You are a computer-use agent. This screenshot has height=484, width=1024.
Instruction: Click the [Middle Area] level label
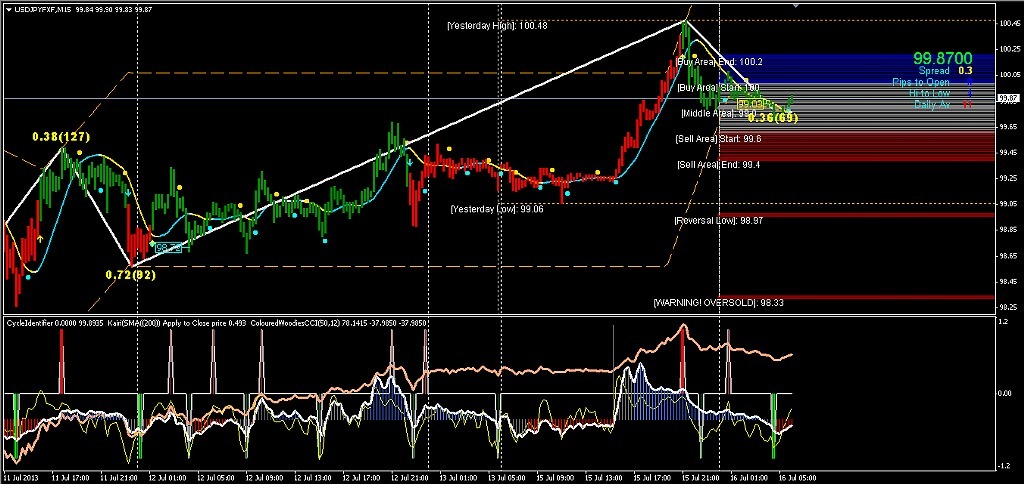click(x=718, y=113)
